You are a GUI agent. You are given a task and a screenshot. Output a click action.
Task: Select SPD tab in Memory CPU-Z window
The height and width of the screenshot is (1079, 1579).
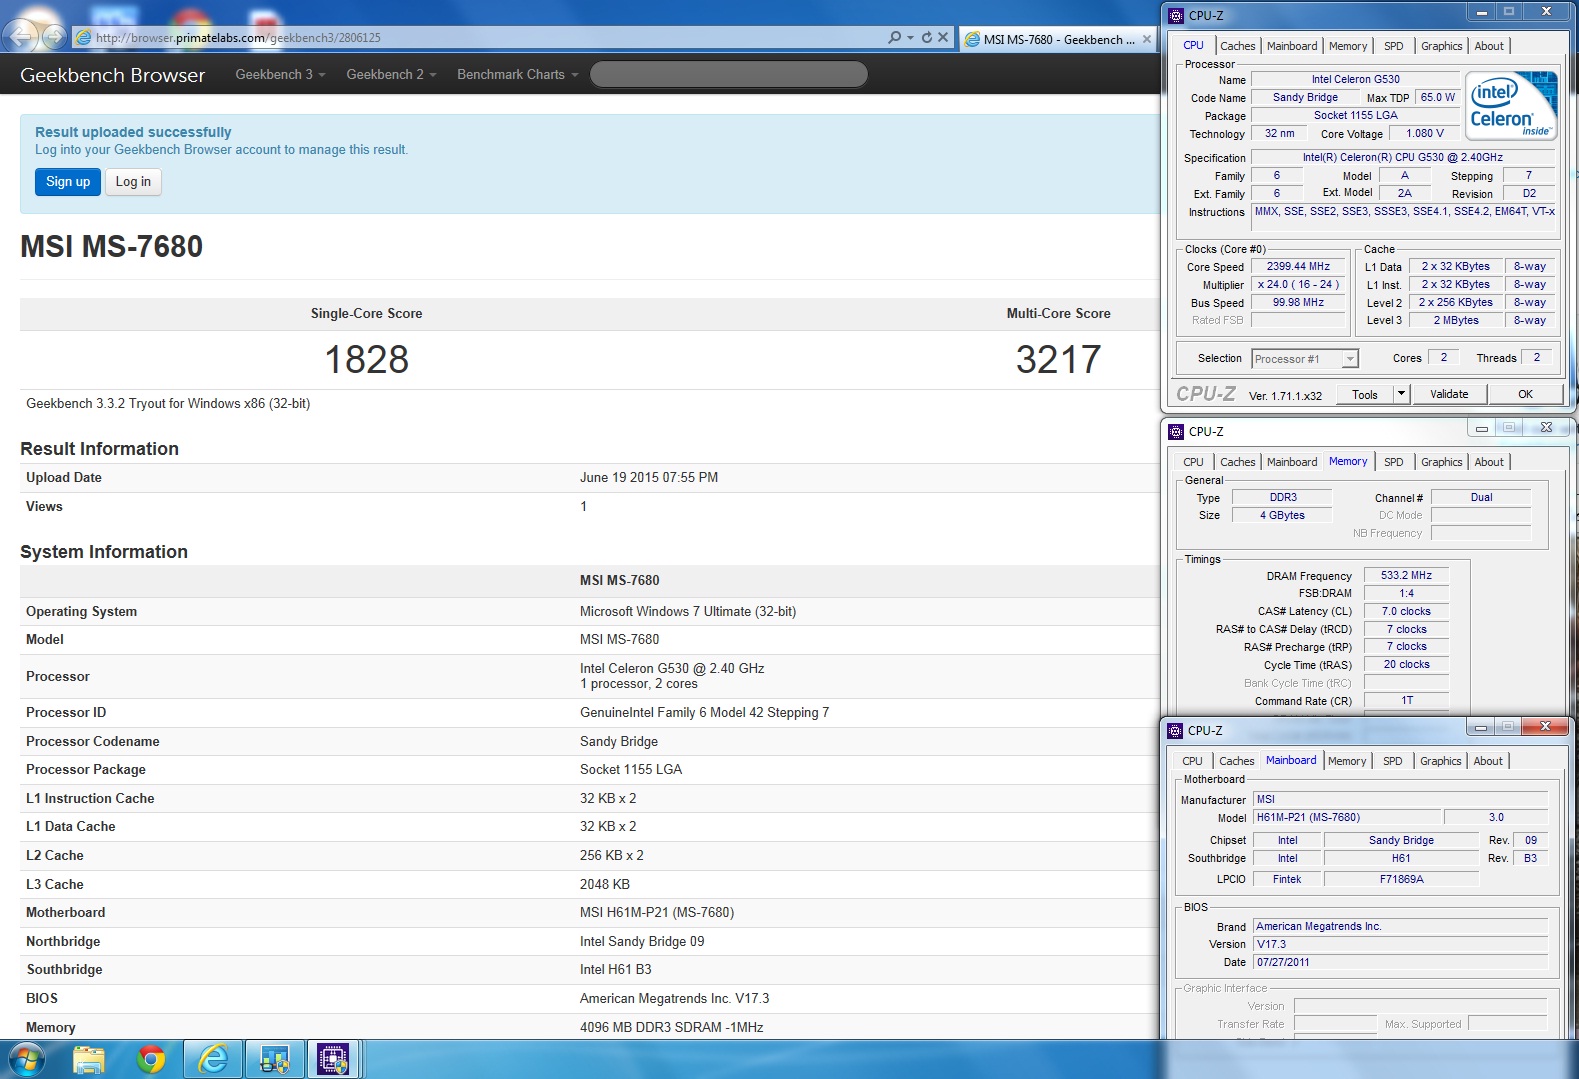pos(1393,462)
